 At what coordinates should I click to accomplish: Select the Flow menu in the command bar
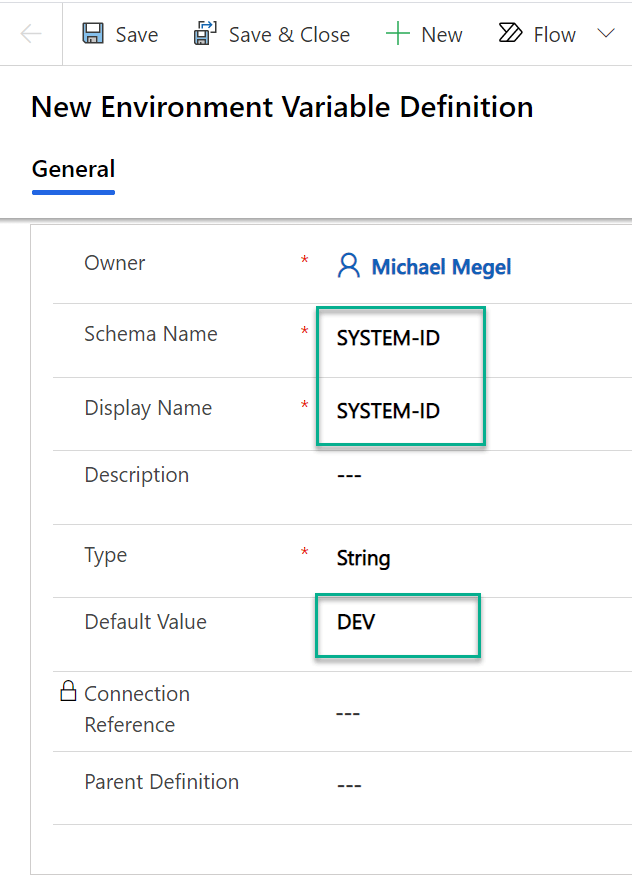point(537,33)
